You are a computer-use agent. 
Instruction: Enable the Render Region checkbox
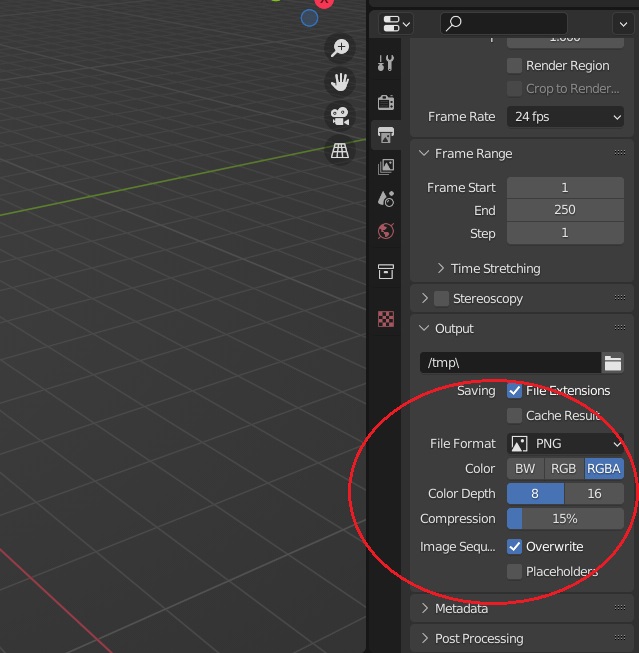pos(515,66)
